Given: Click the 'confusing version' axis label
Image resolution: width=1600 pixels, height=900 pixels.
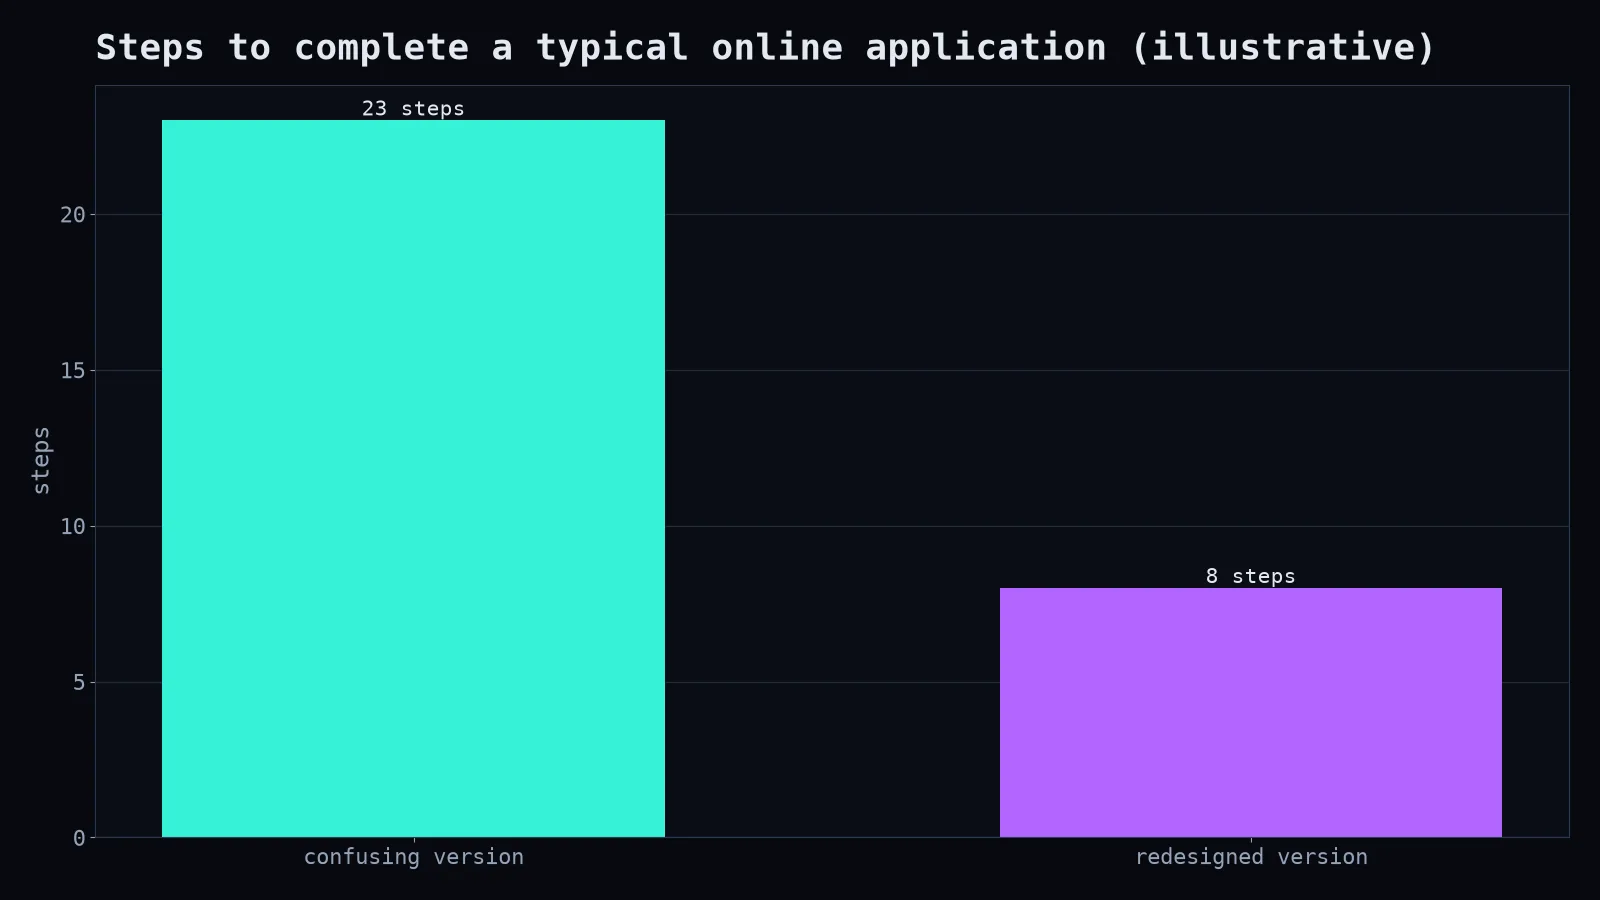Looking at the screenshot, I should 413,857.
